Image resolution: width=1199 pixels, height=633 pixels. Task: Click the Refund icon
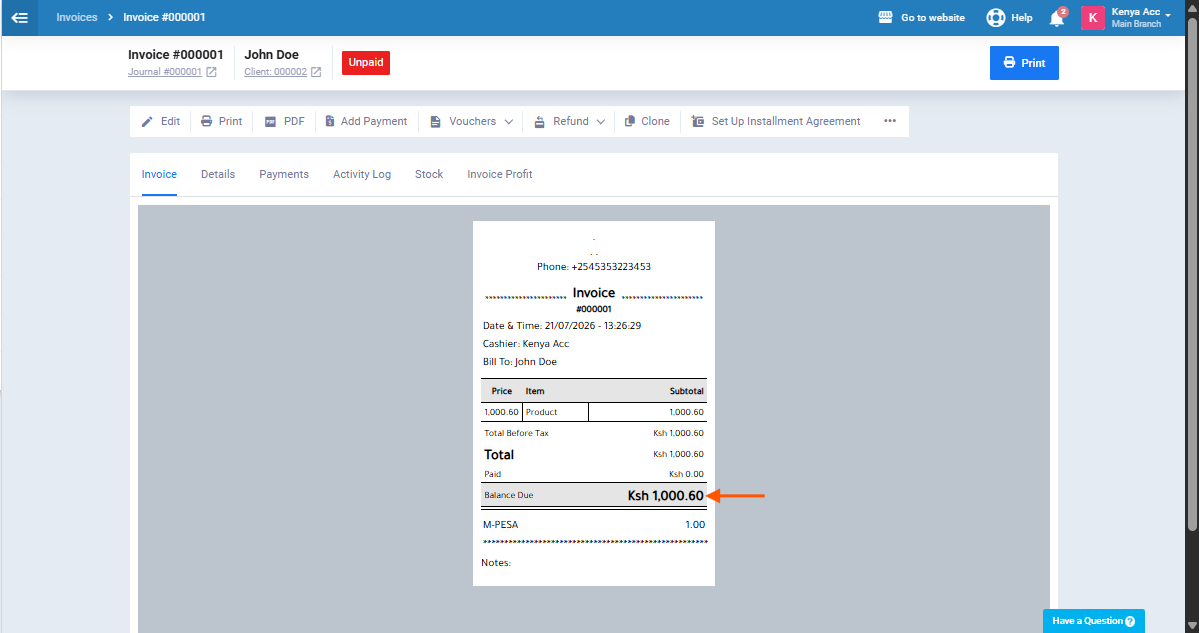tap(540, 122)
